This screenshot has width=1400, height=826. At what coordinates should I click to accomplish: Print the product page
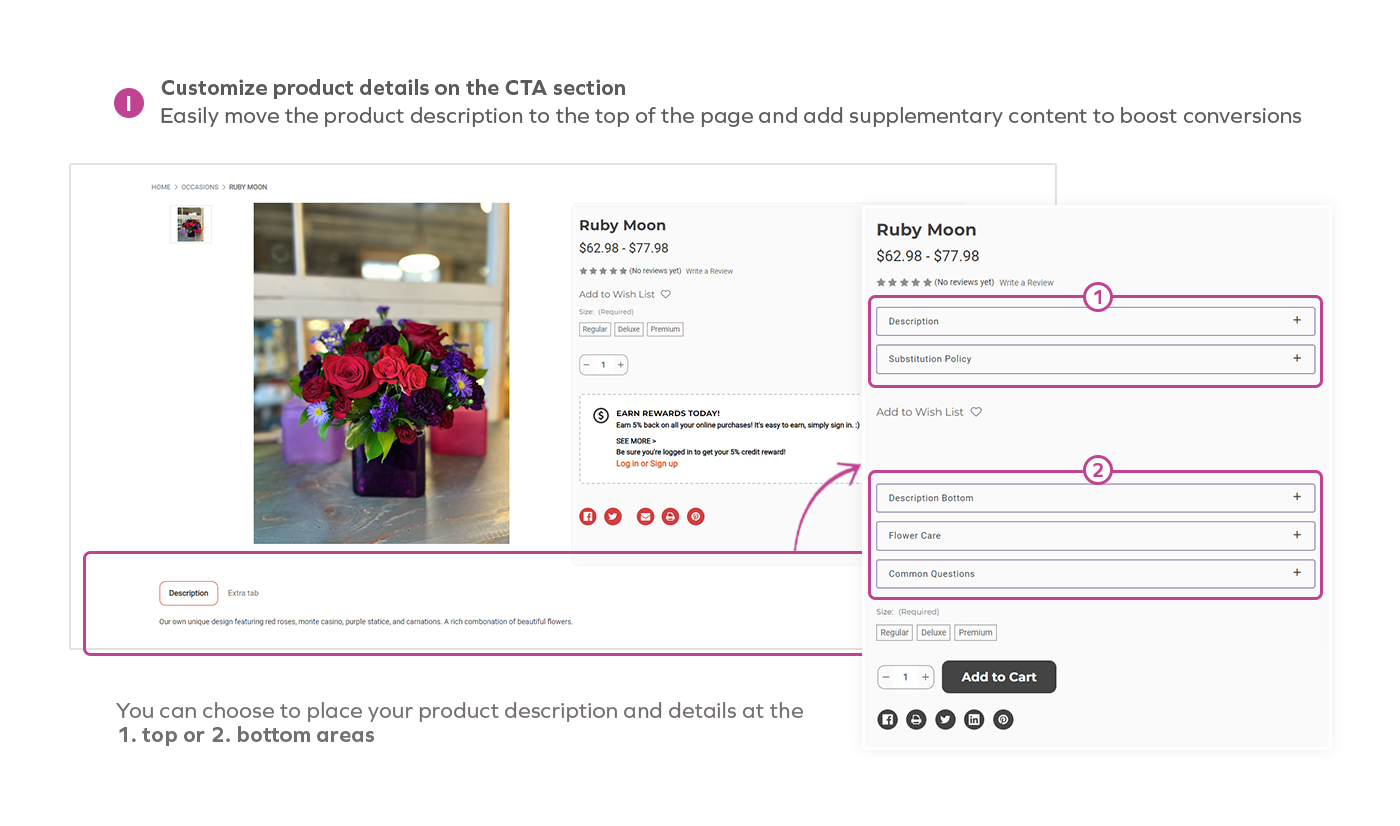coord(670,516)
